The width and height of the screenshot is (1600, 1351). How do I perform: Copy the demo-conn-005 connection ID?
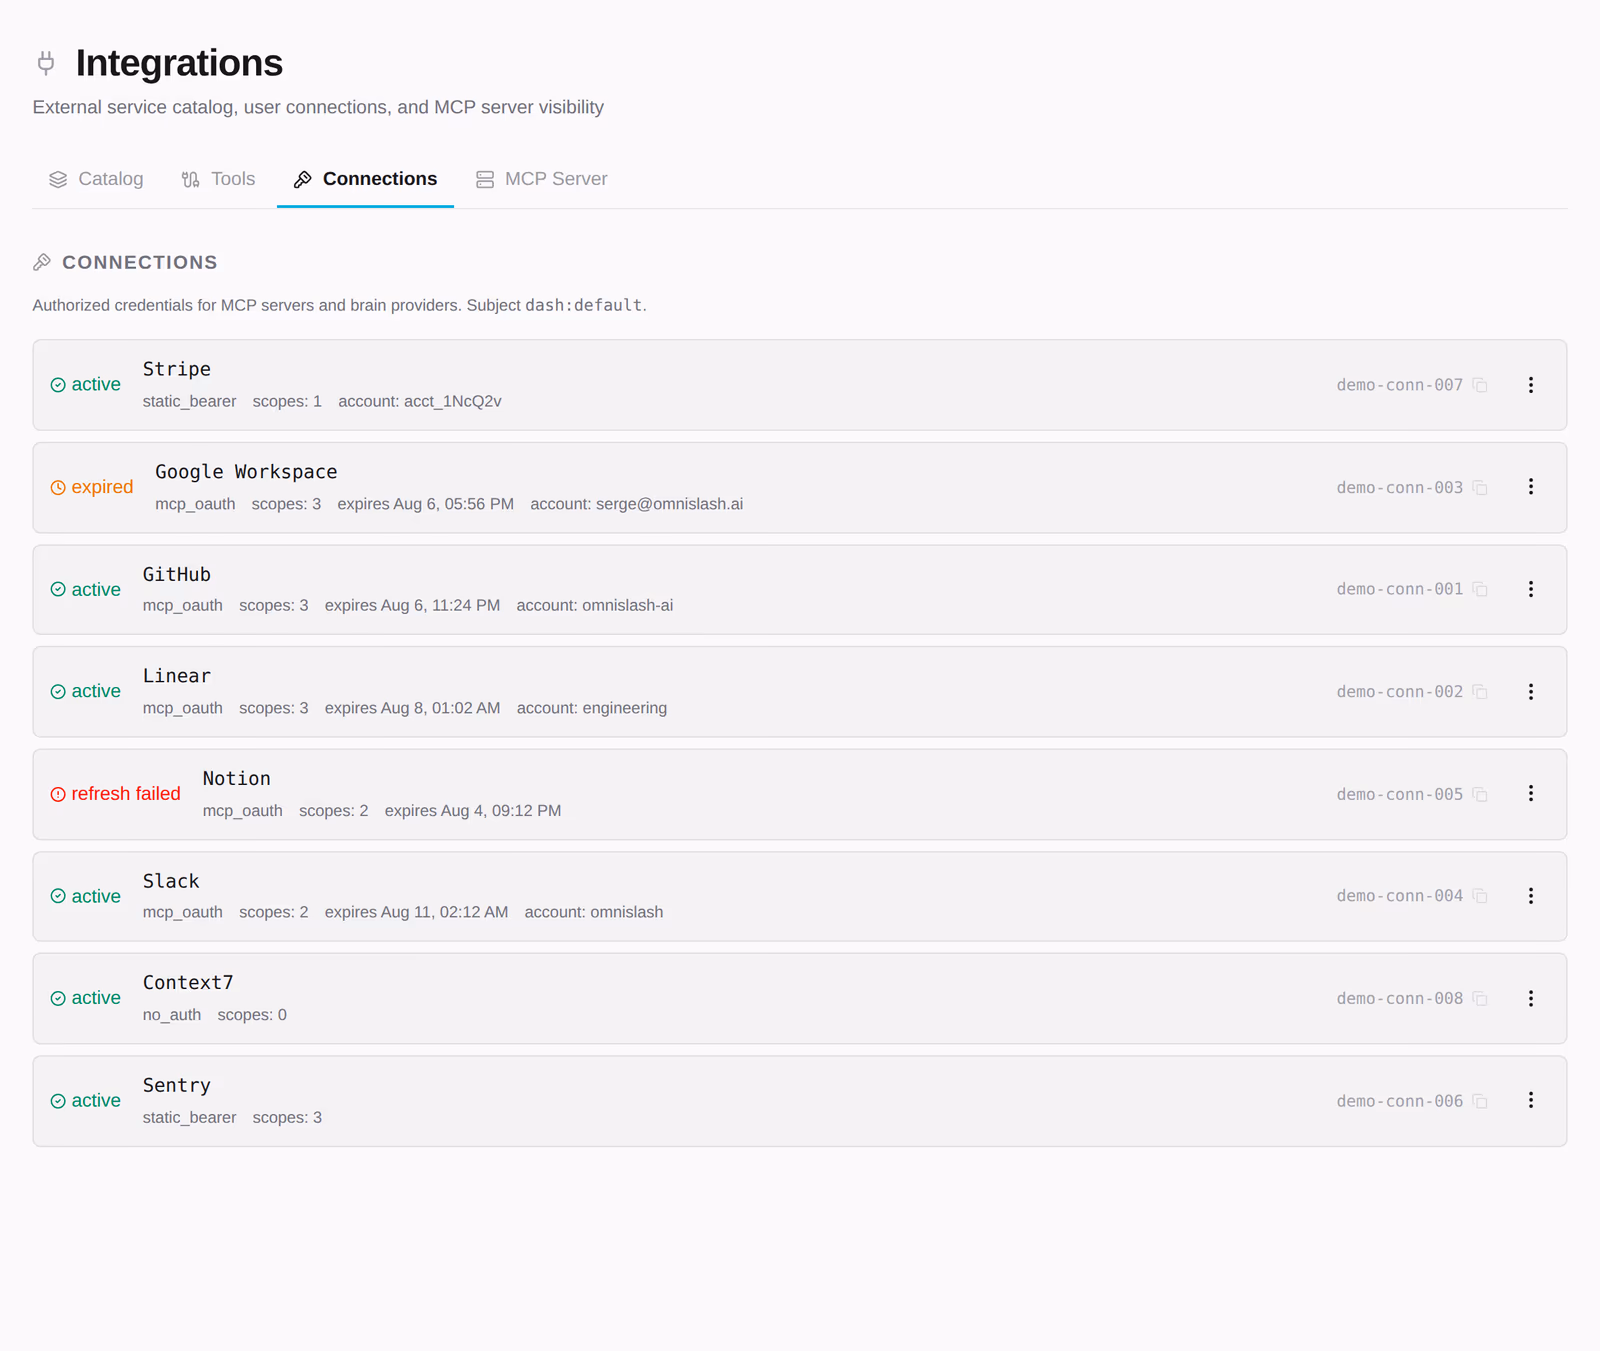pos(1480,795)
